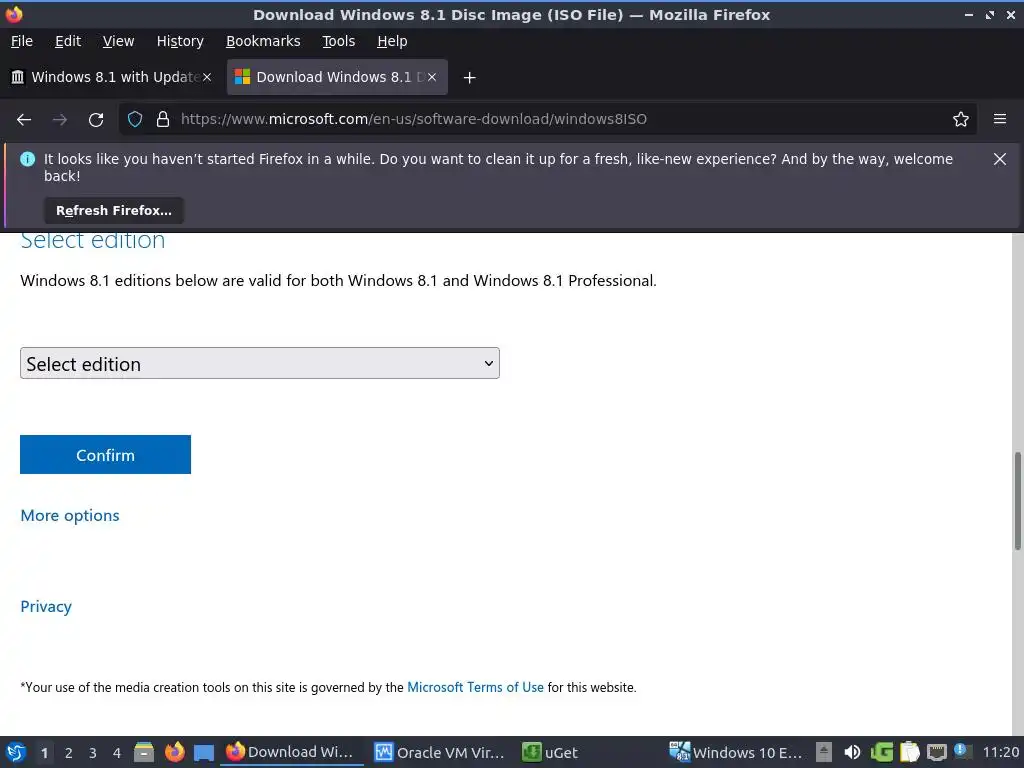This screenshot has width=1024, height=768.
Task: Open the volume speaker tray icon
Action: point(852,752)
